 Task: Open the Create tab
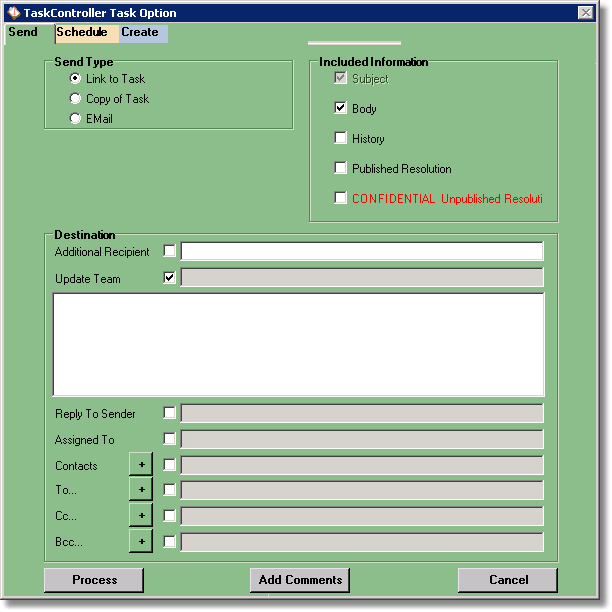141,33
